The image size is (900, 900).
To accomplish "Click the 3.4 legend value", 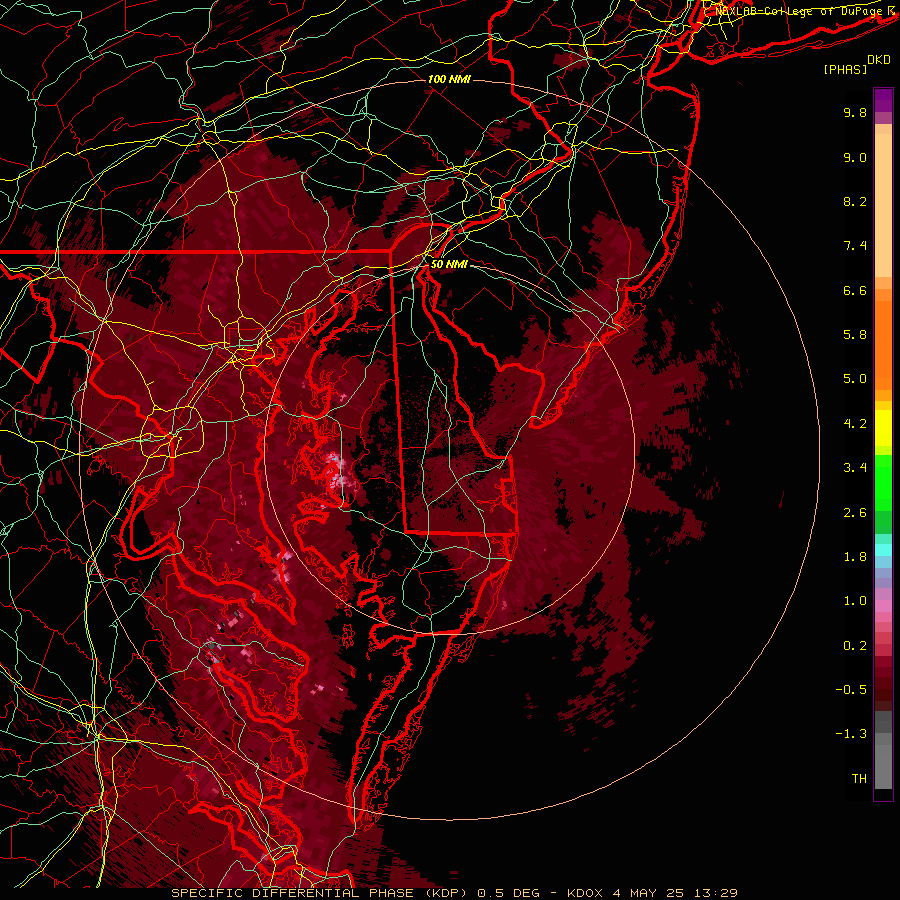I will click(855, 468).
